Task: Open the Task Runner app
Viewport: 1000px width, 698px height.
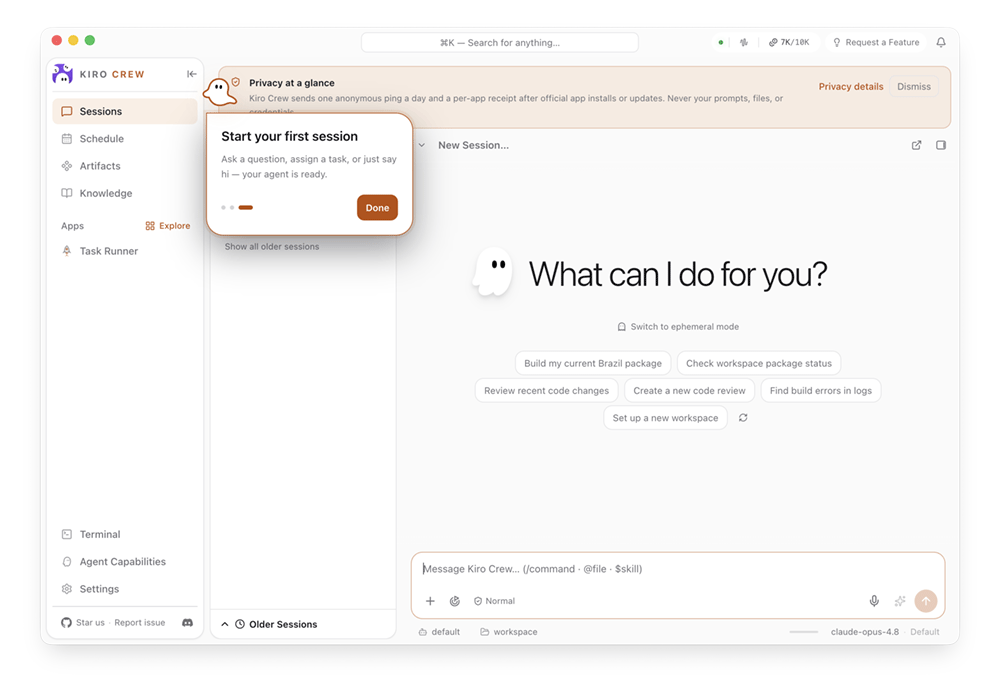Action: (x=125, y=251)
